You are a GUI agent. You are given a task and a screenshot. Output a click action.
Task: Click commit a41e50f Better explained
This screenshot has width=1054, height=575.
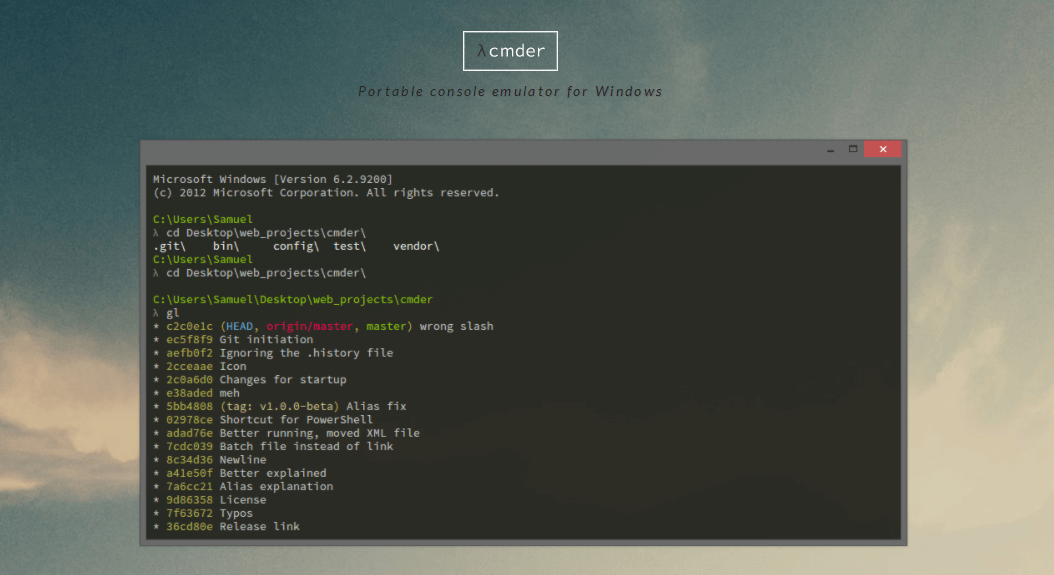(239, 473)
